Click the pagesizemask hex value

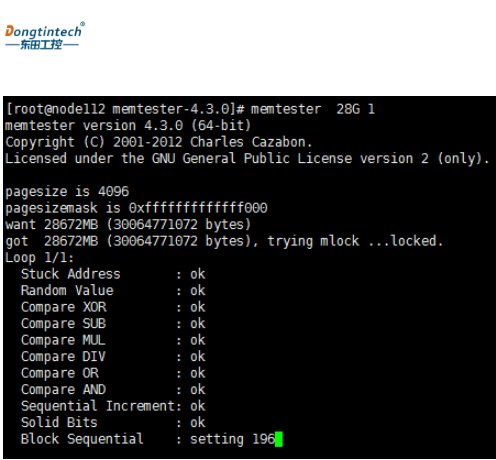tap(198, 208)
